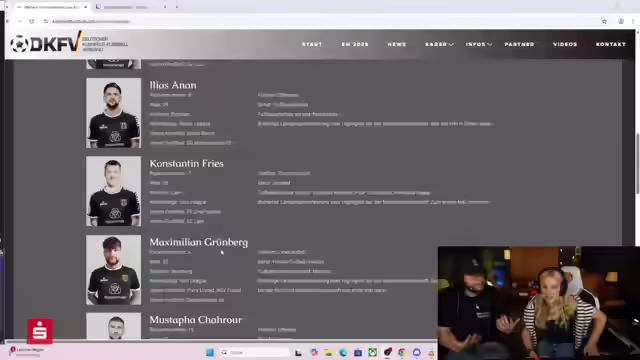
Task: Expand the INFOS dropdown menu
Action: 478,44
